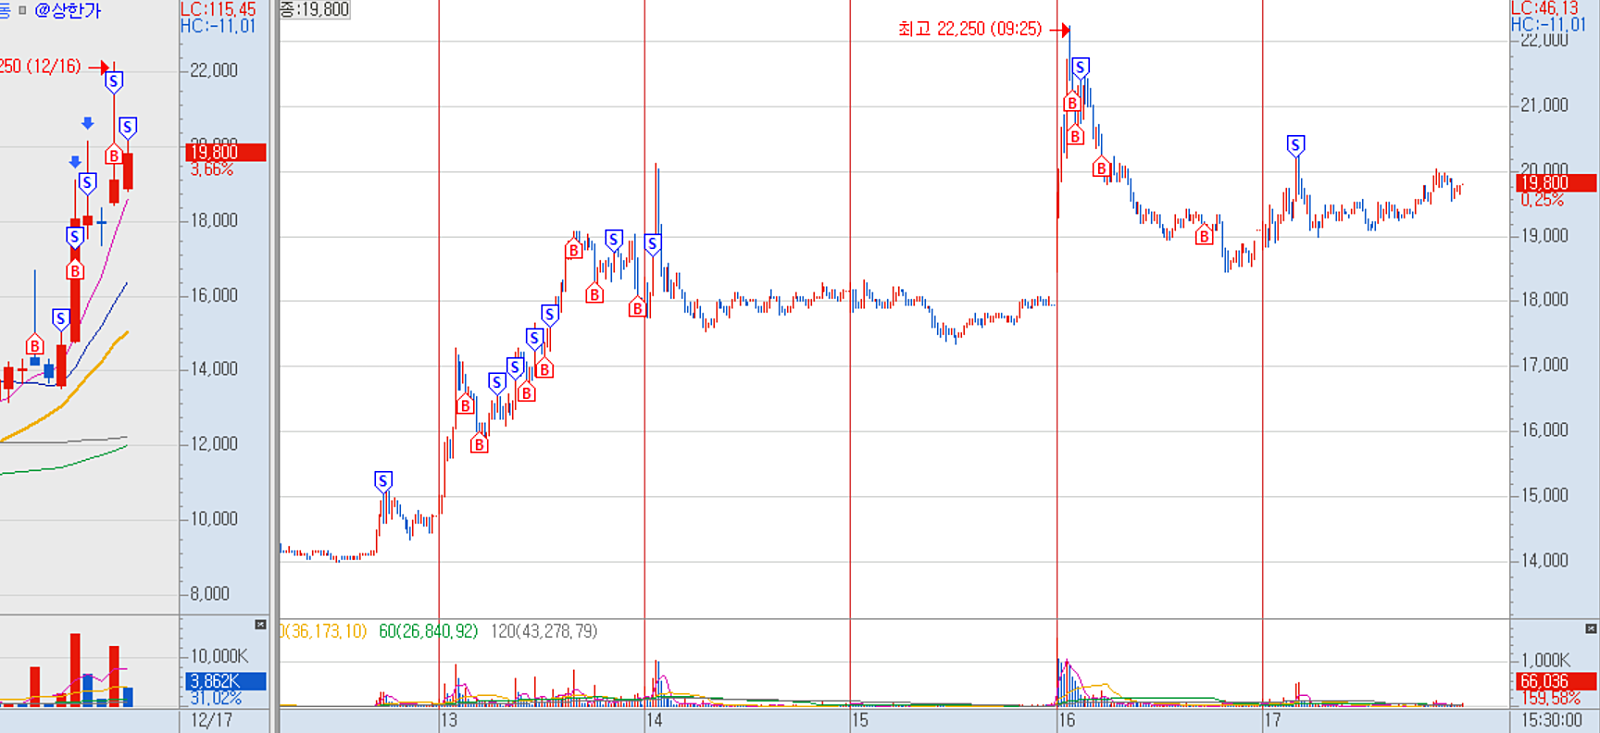The height and width of the screenshot is (733, 1600).
Task: Click the lower blue down-arrow on the daily chart
Action: pos(75,162)
